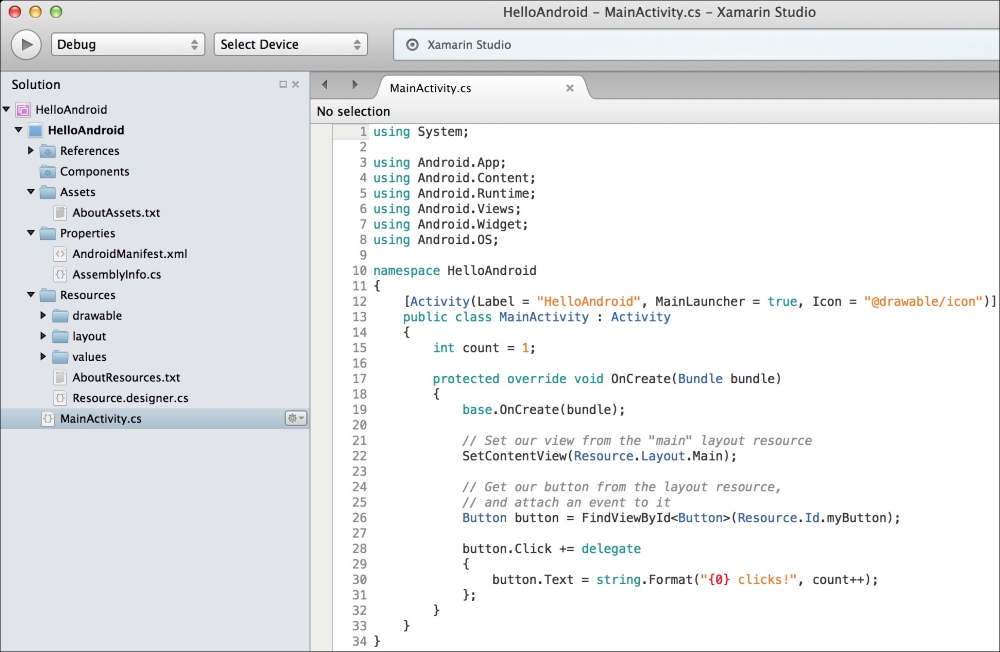Click the AboutResources.txt file icon
The width and height of the screenshot is (1000, 652).
[60, 378]
